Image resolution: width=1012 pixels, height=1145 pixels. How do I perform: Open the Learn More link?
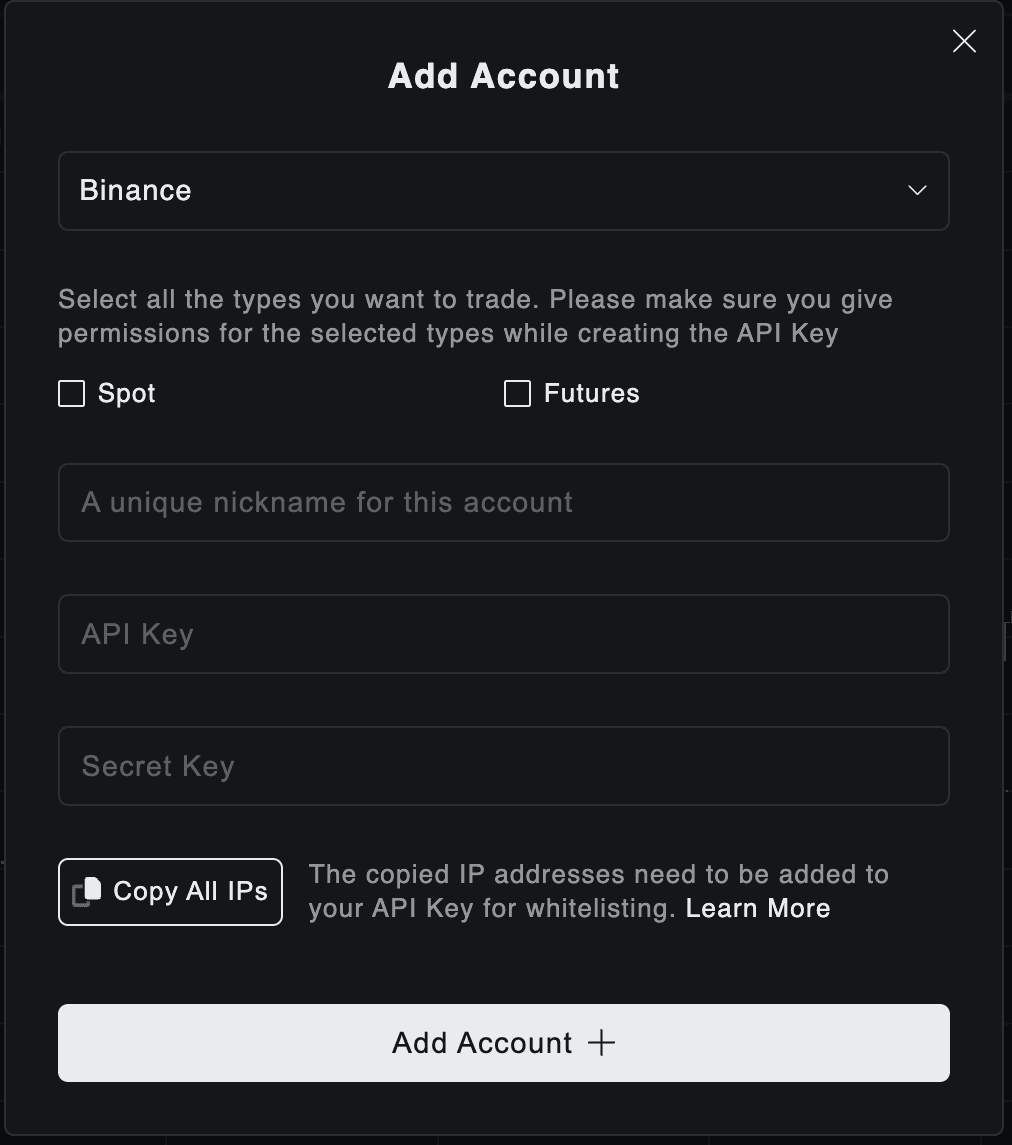point(758,908)
